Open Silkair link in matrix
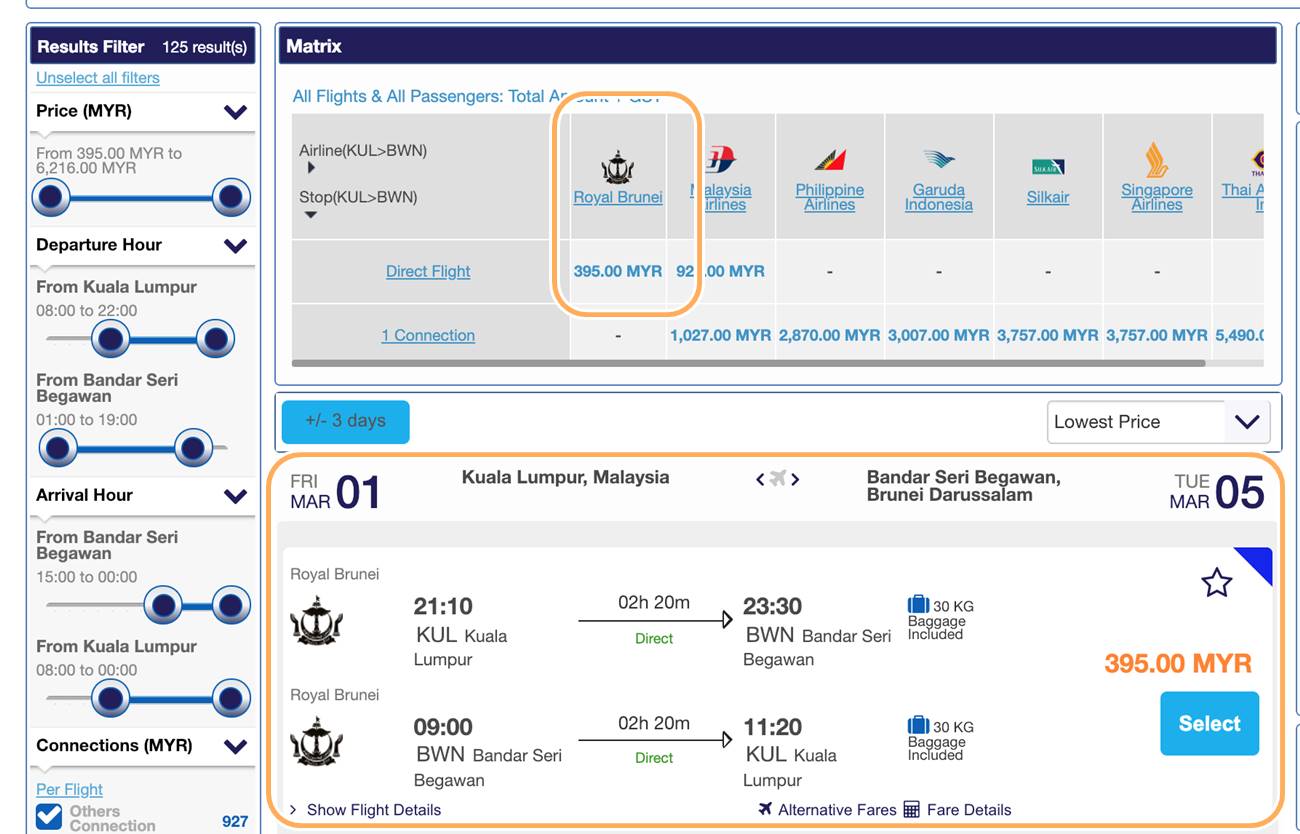 coord(1048,197)
